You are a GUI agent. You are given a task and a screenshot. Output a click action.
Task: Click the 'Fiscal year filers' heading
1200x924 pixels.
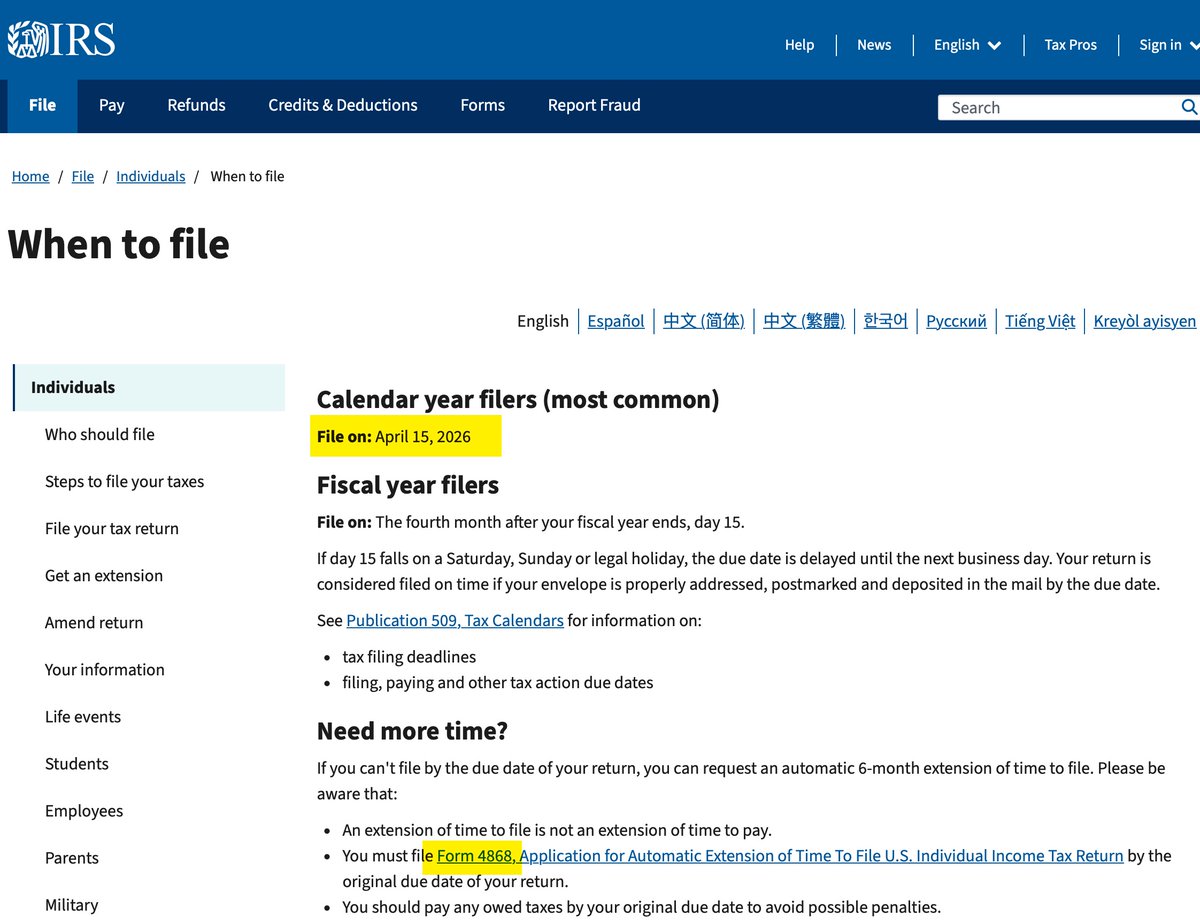click(x=408, y=485)
